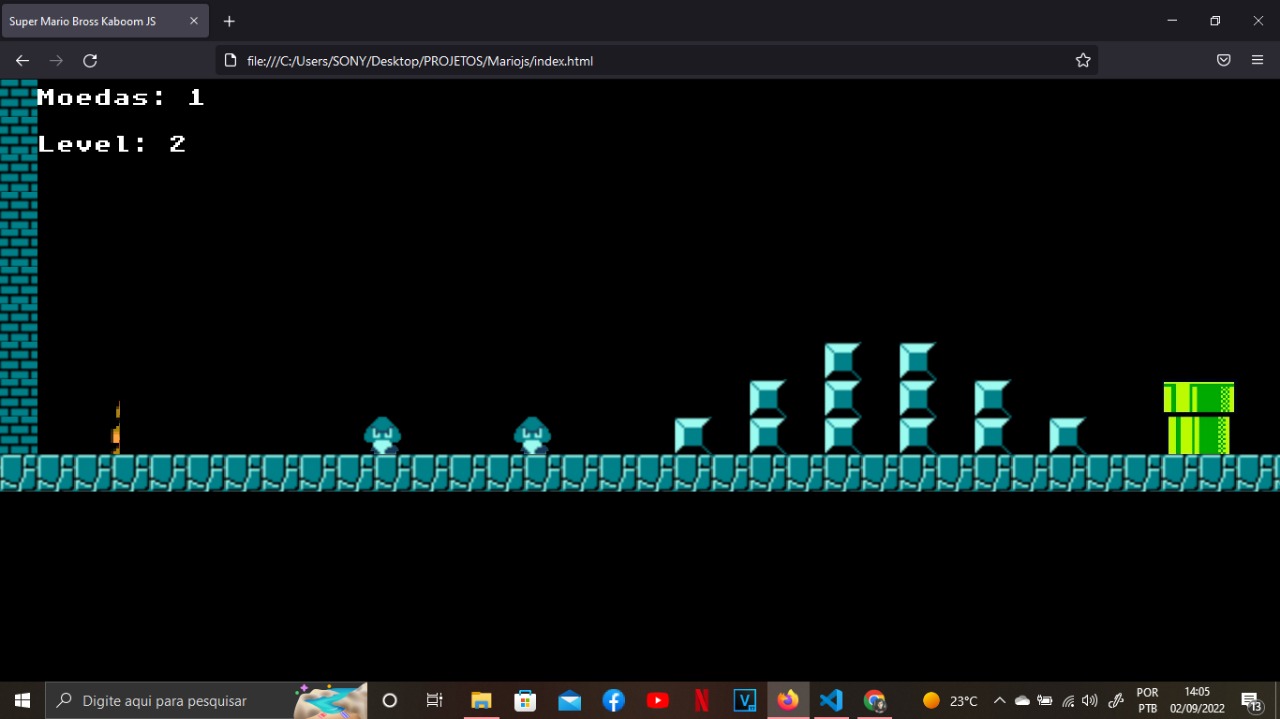Open the clock showing 14:05
Screen dimensions: 1280x719
tap(1197, 701)
